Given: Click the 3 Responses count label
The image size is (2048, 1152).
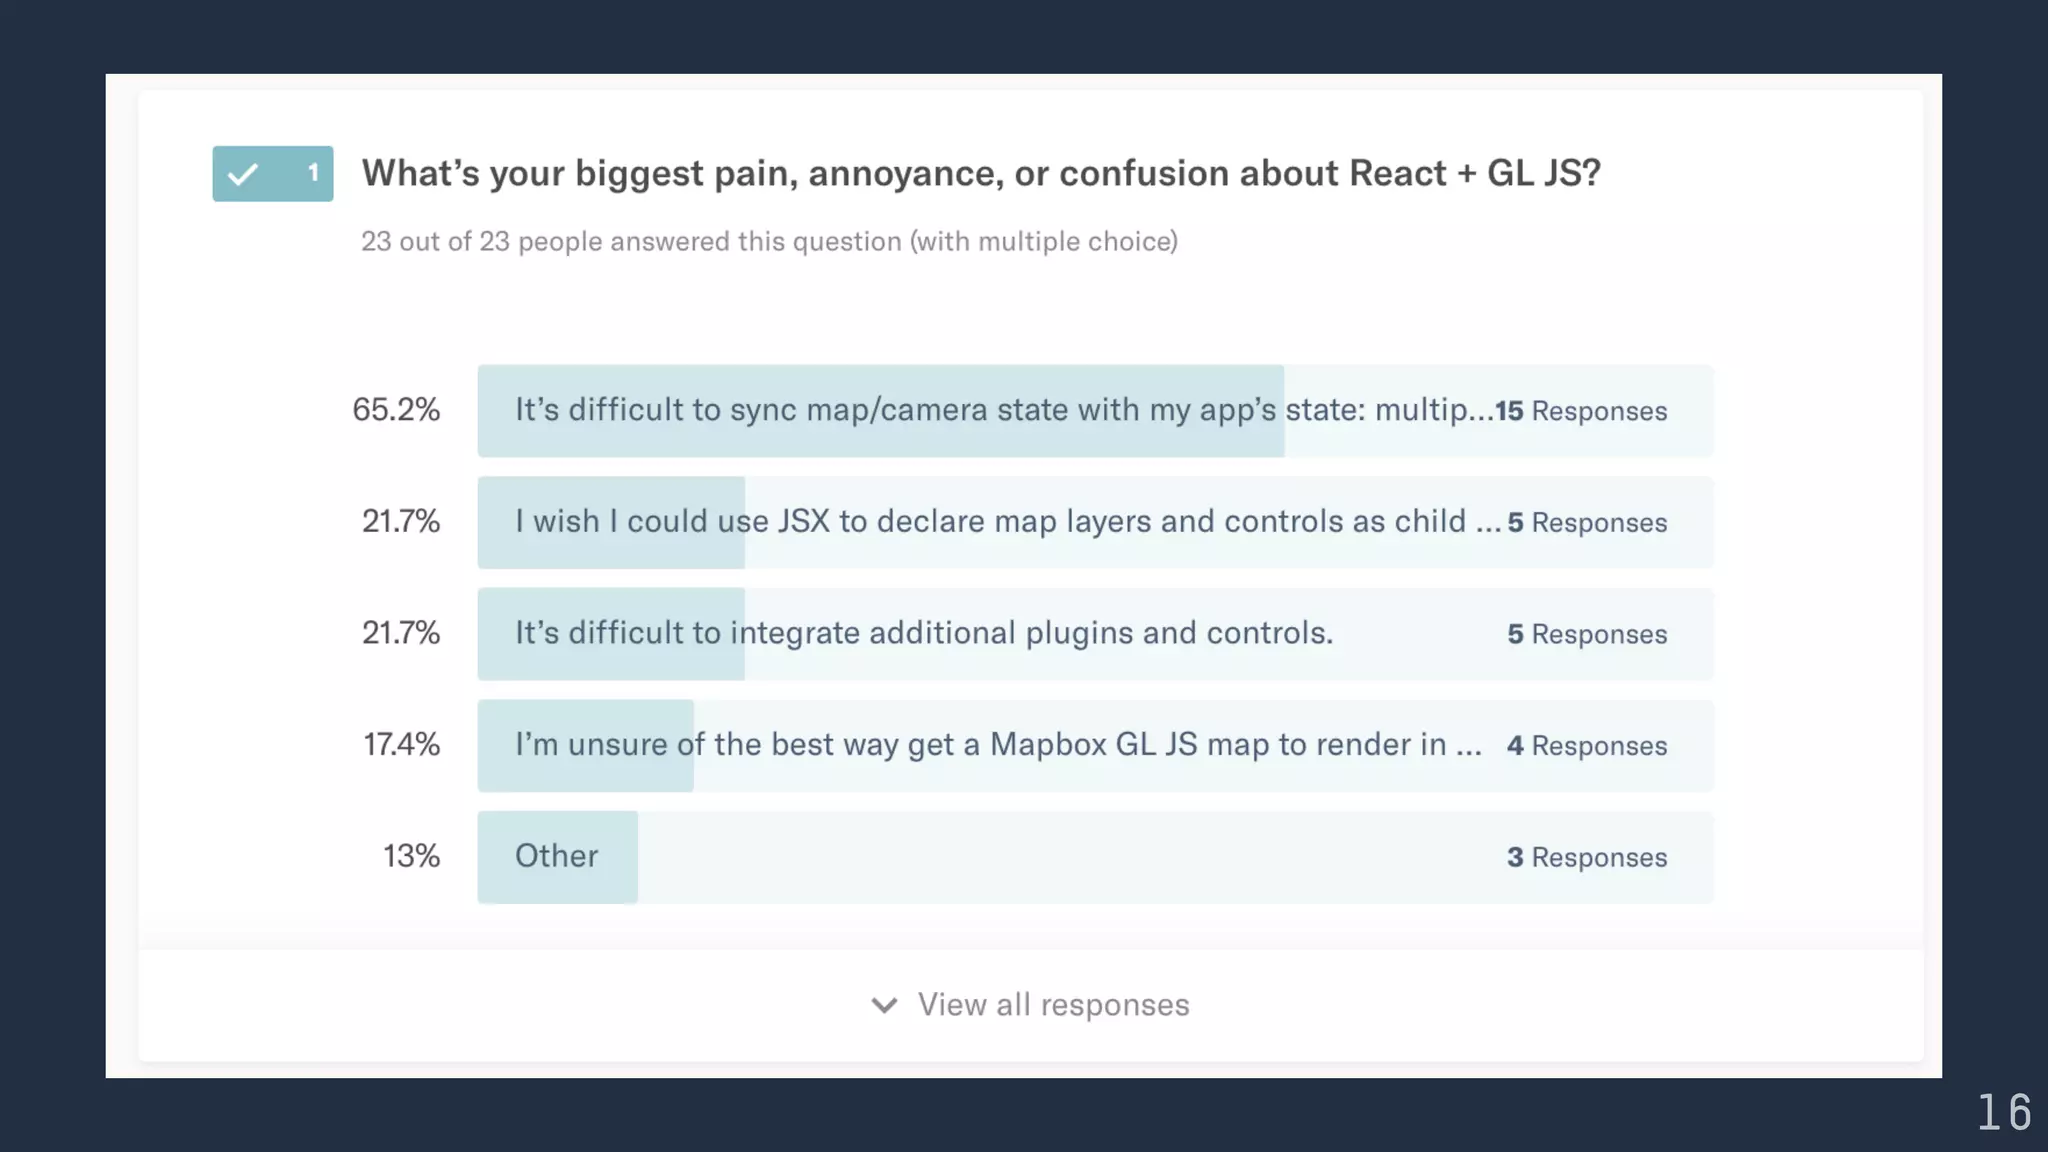Looking at the screenshot, I should (x=1587, y=857).
